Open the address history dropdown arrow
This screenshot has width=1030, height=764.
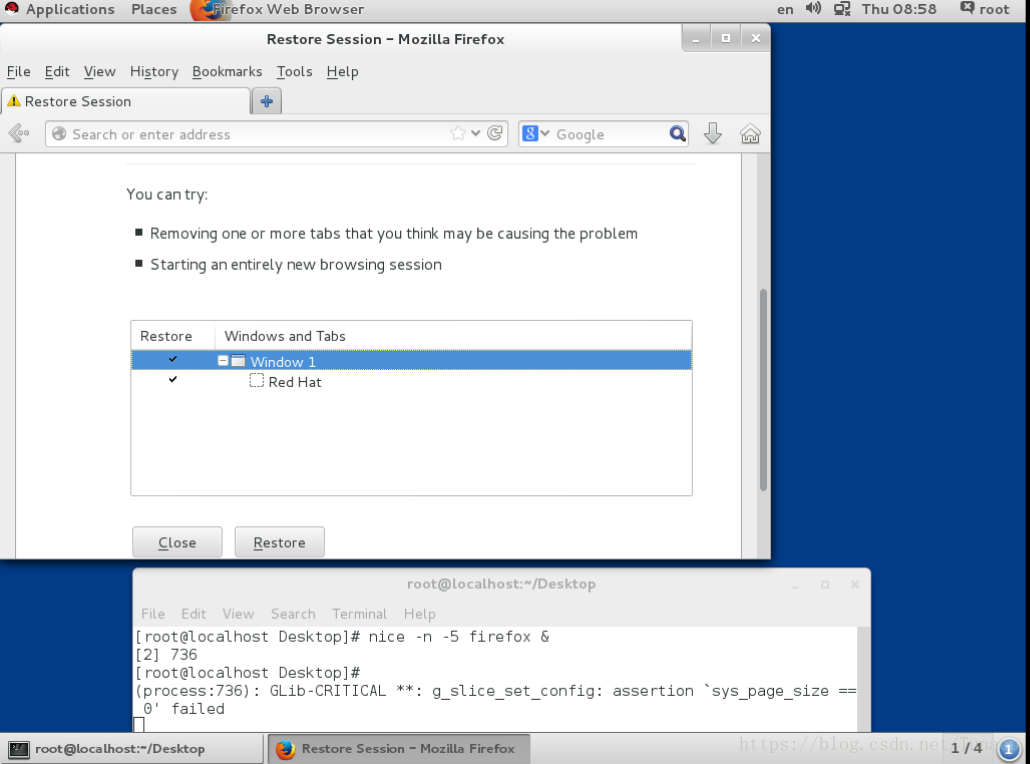point(476,133)
